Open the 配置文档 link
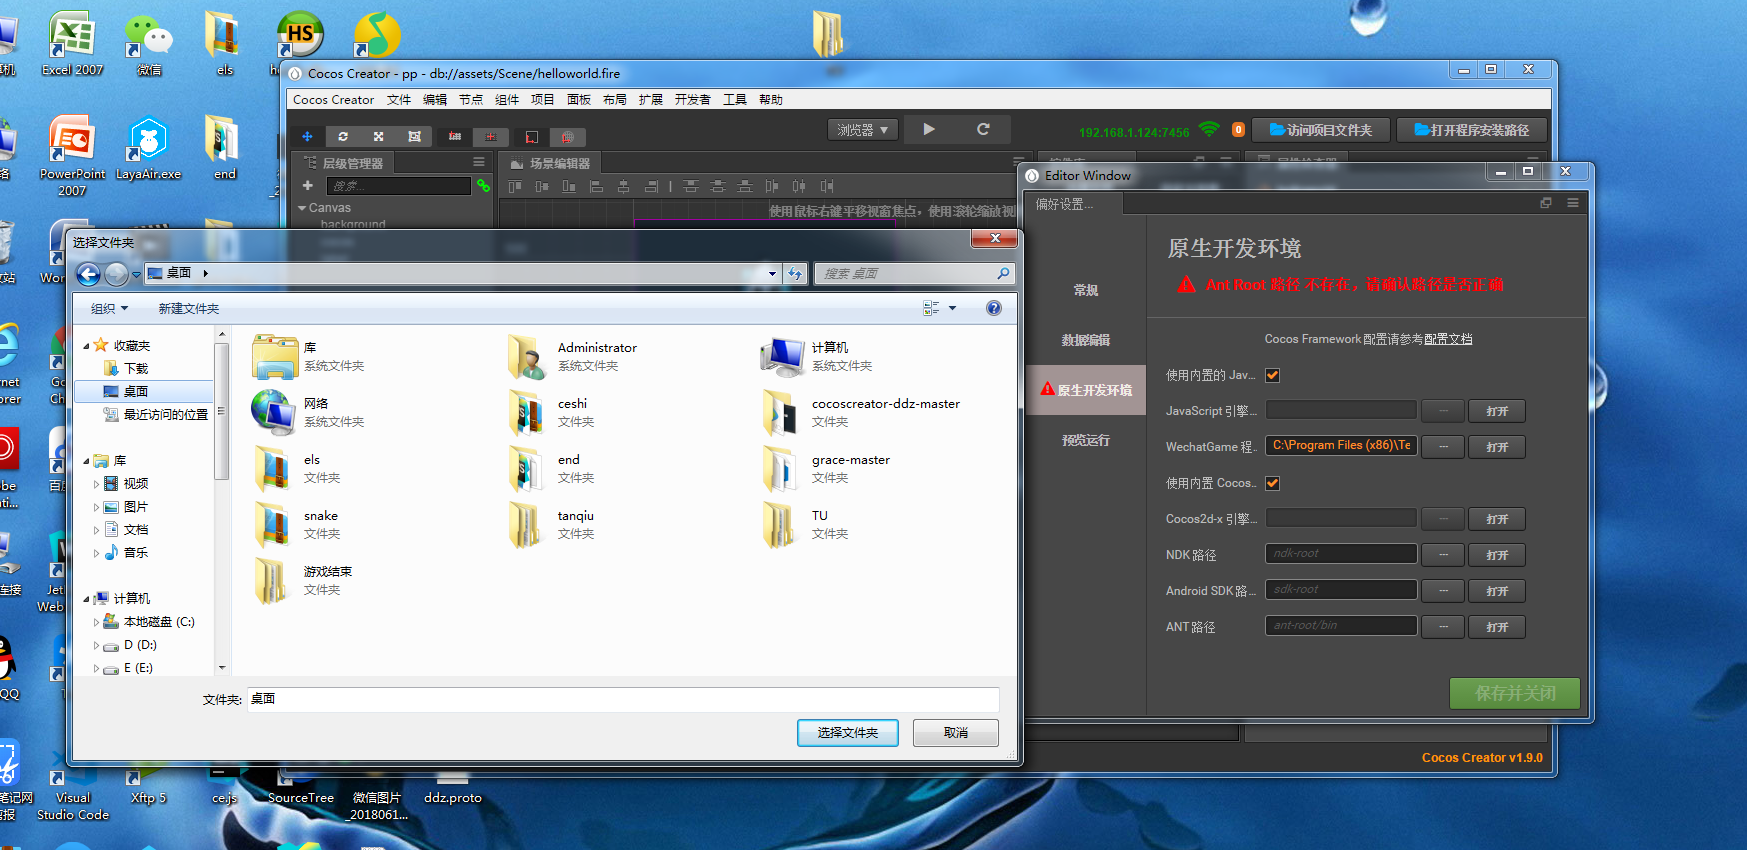 [1448, 339]
